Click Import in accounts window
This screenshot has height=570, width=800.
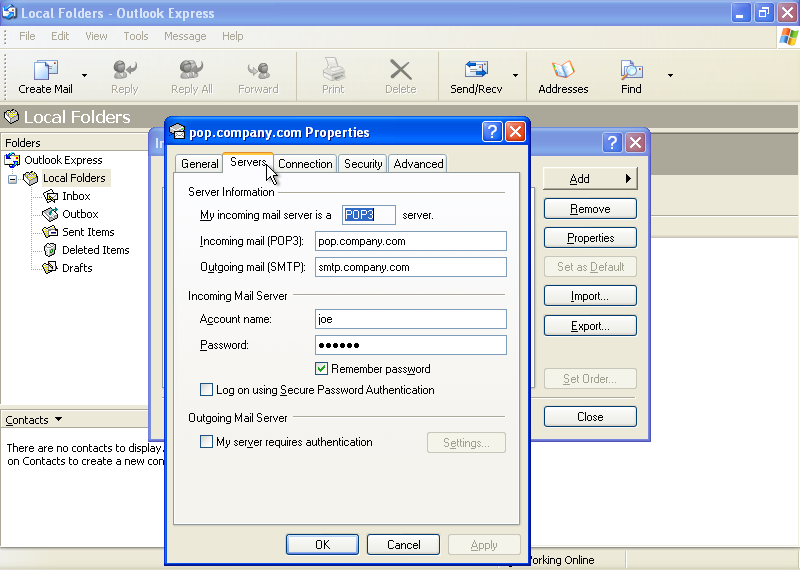[x=590, y=296]
